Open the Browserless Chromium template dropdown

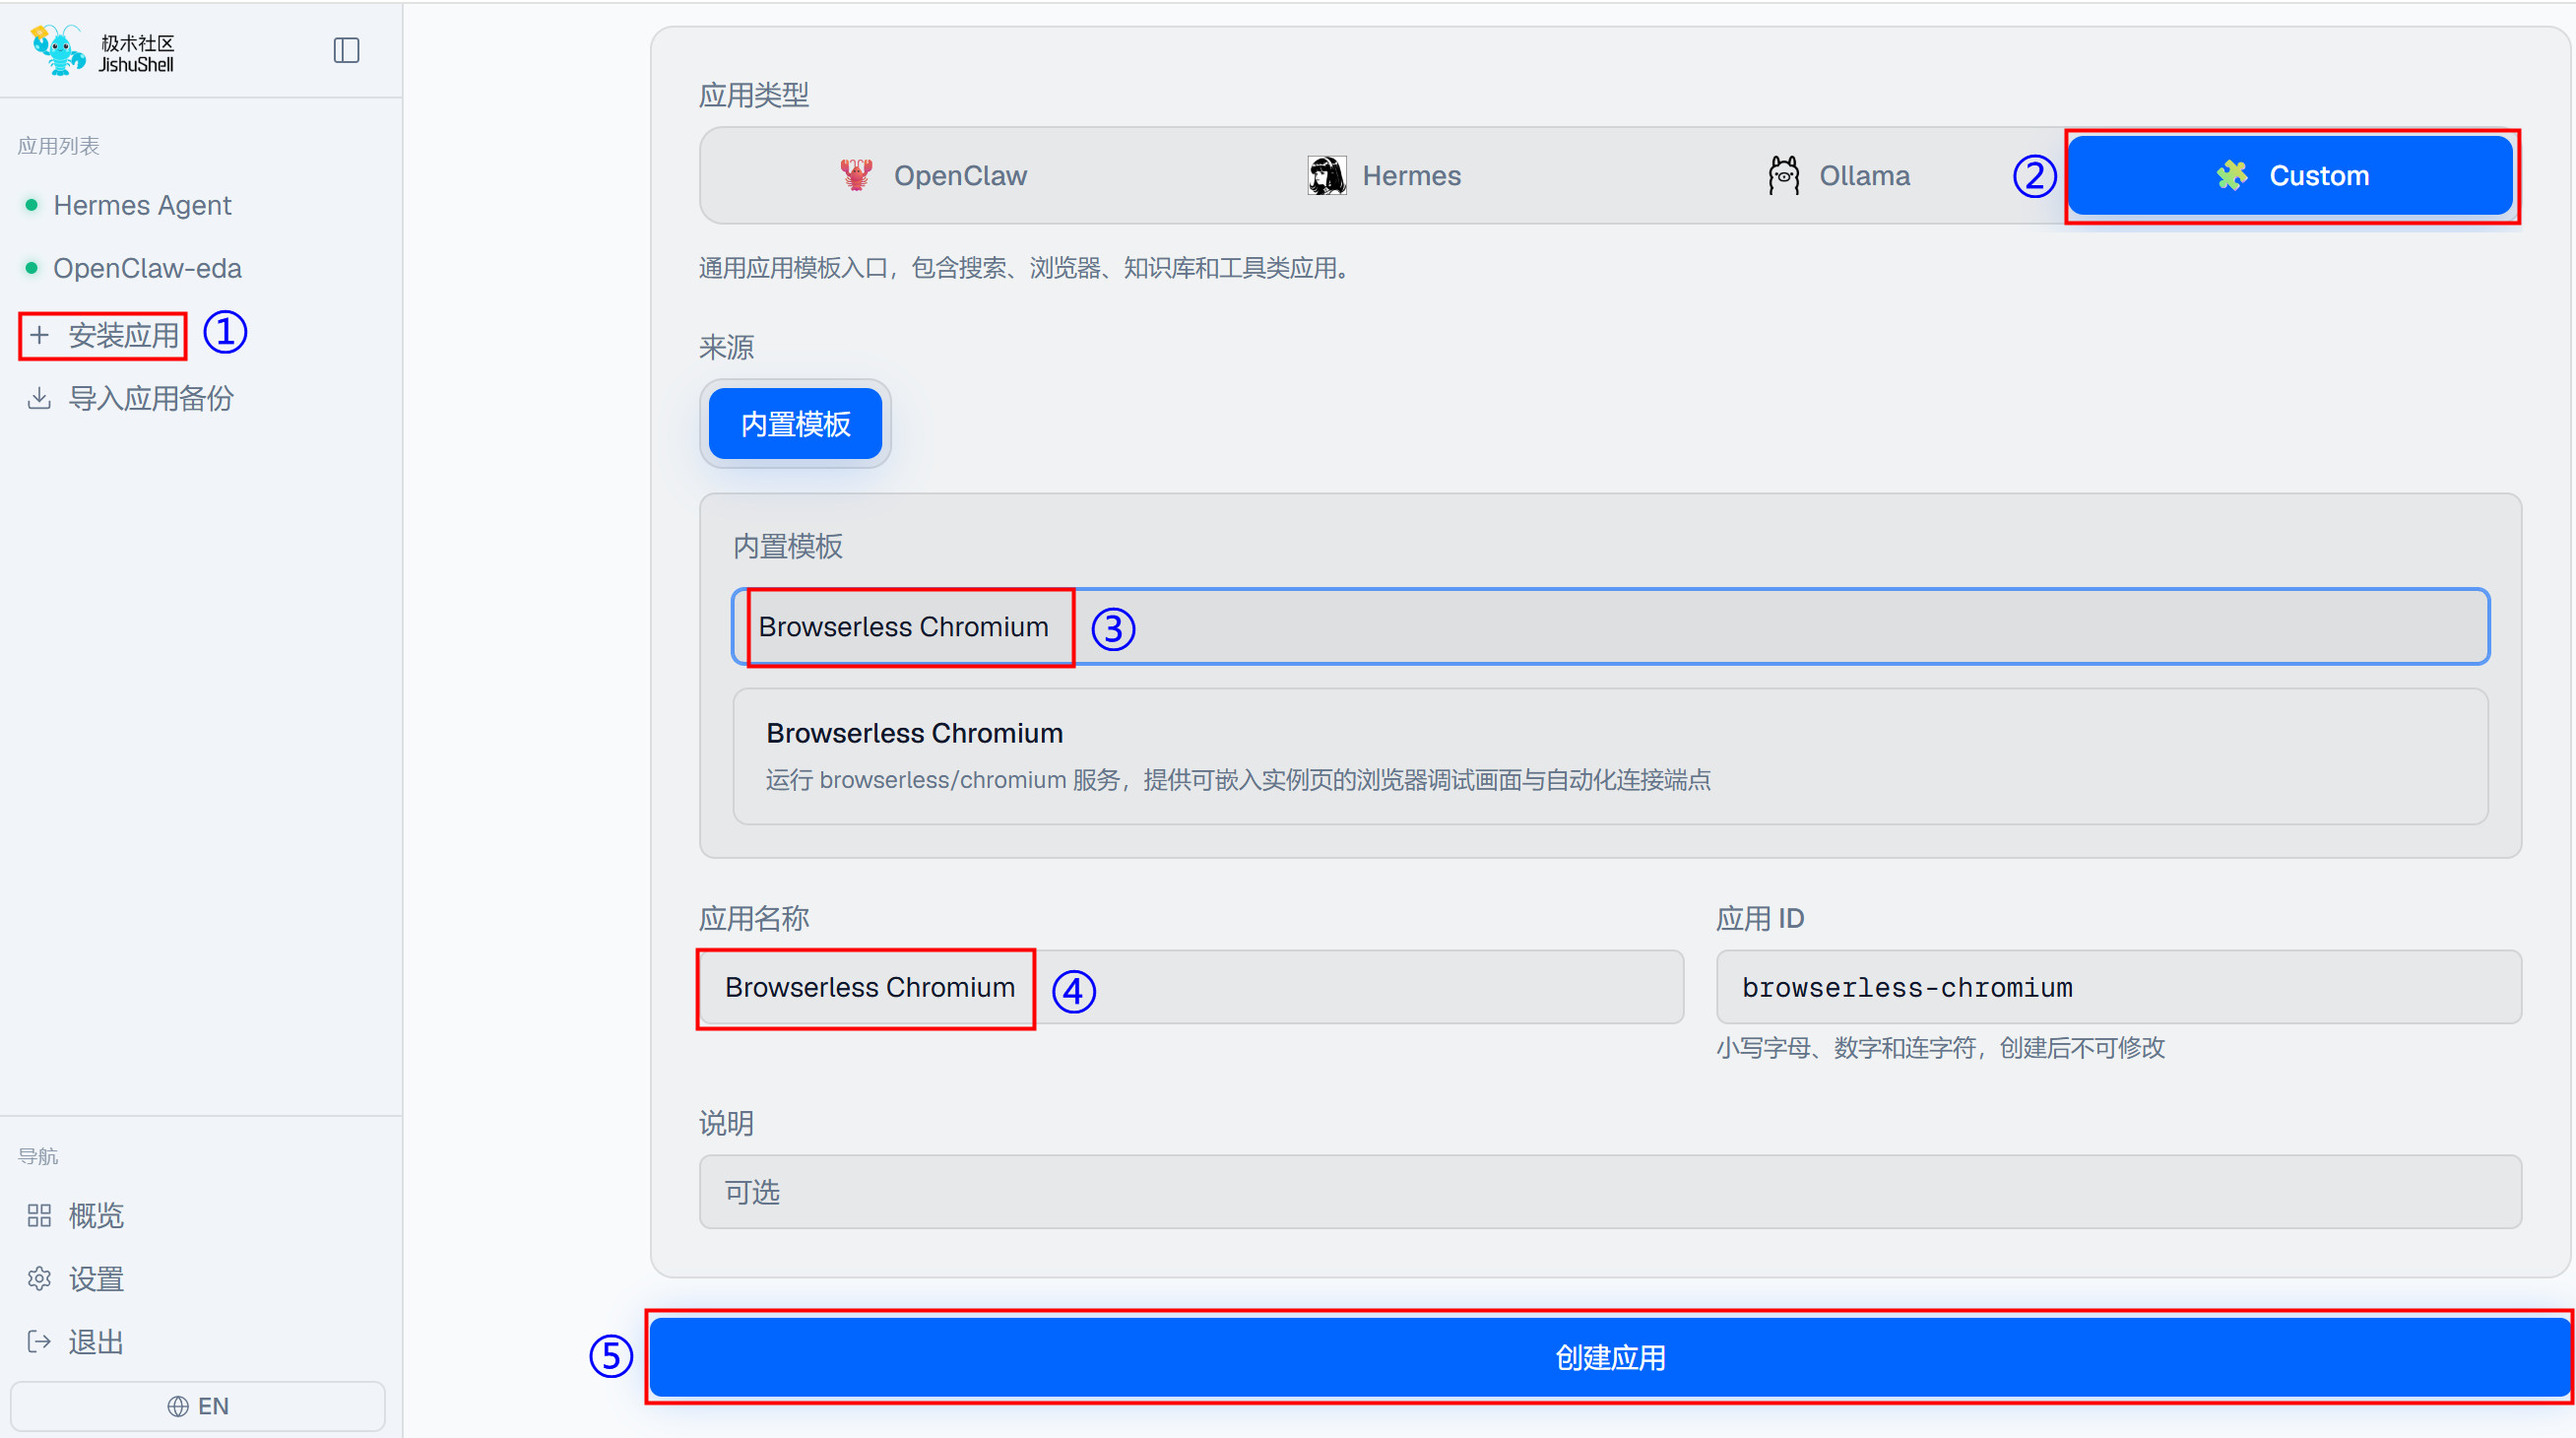(x=1611, y=627)
